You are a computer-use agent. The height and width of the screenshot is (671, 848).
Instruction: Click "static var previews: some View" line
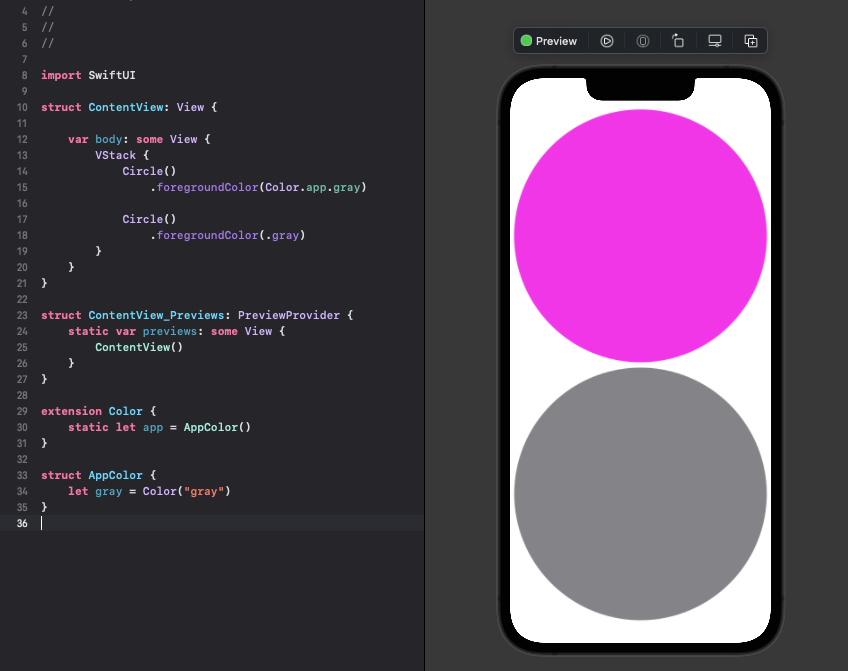177,331
